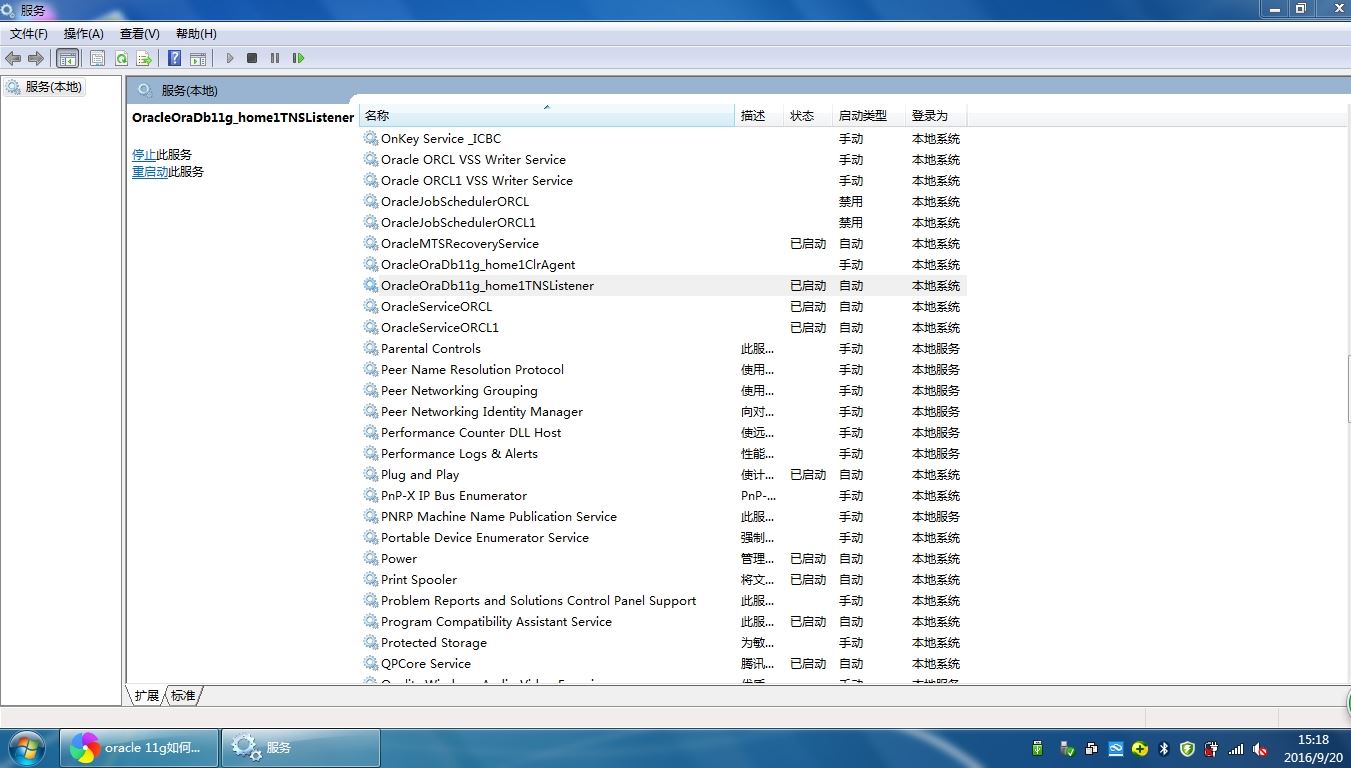Sort by the 描述 column header
The height and width of the screenshot is (768, 1351).
(760, 116)
